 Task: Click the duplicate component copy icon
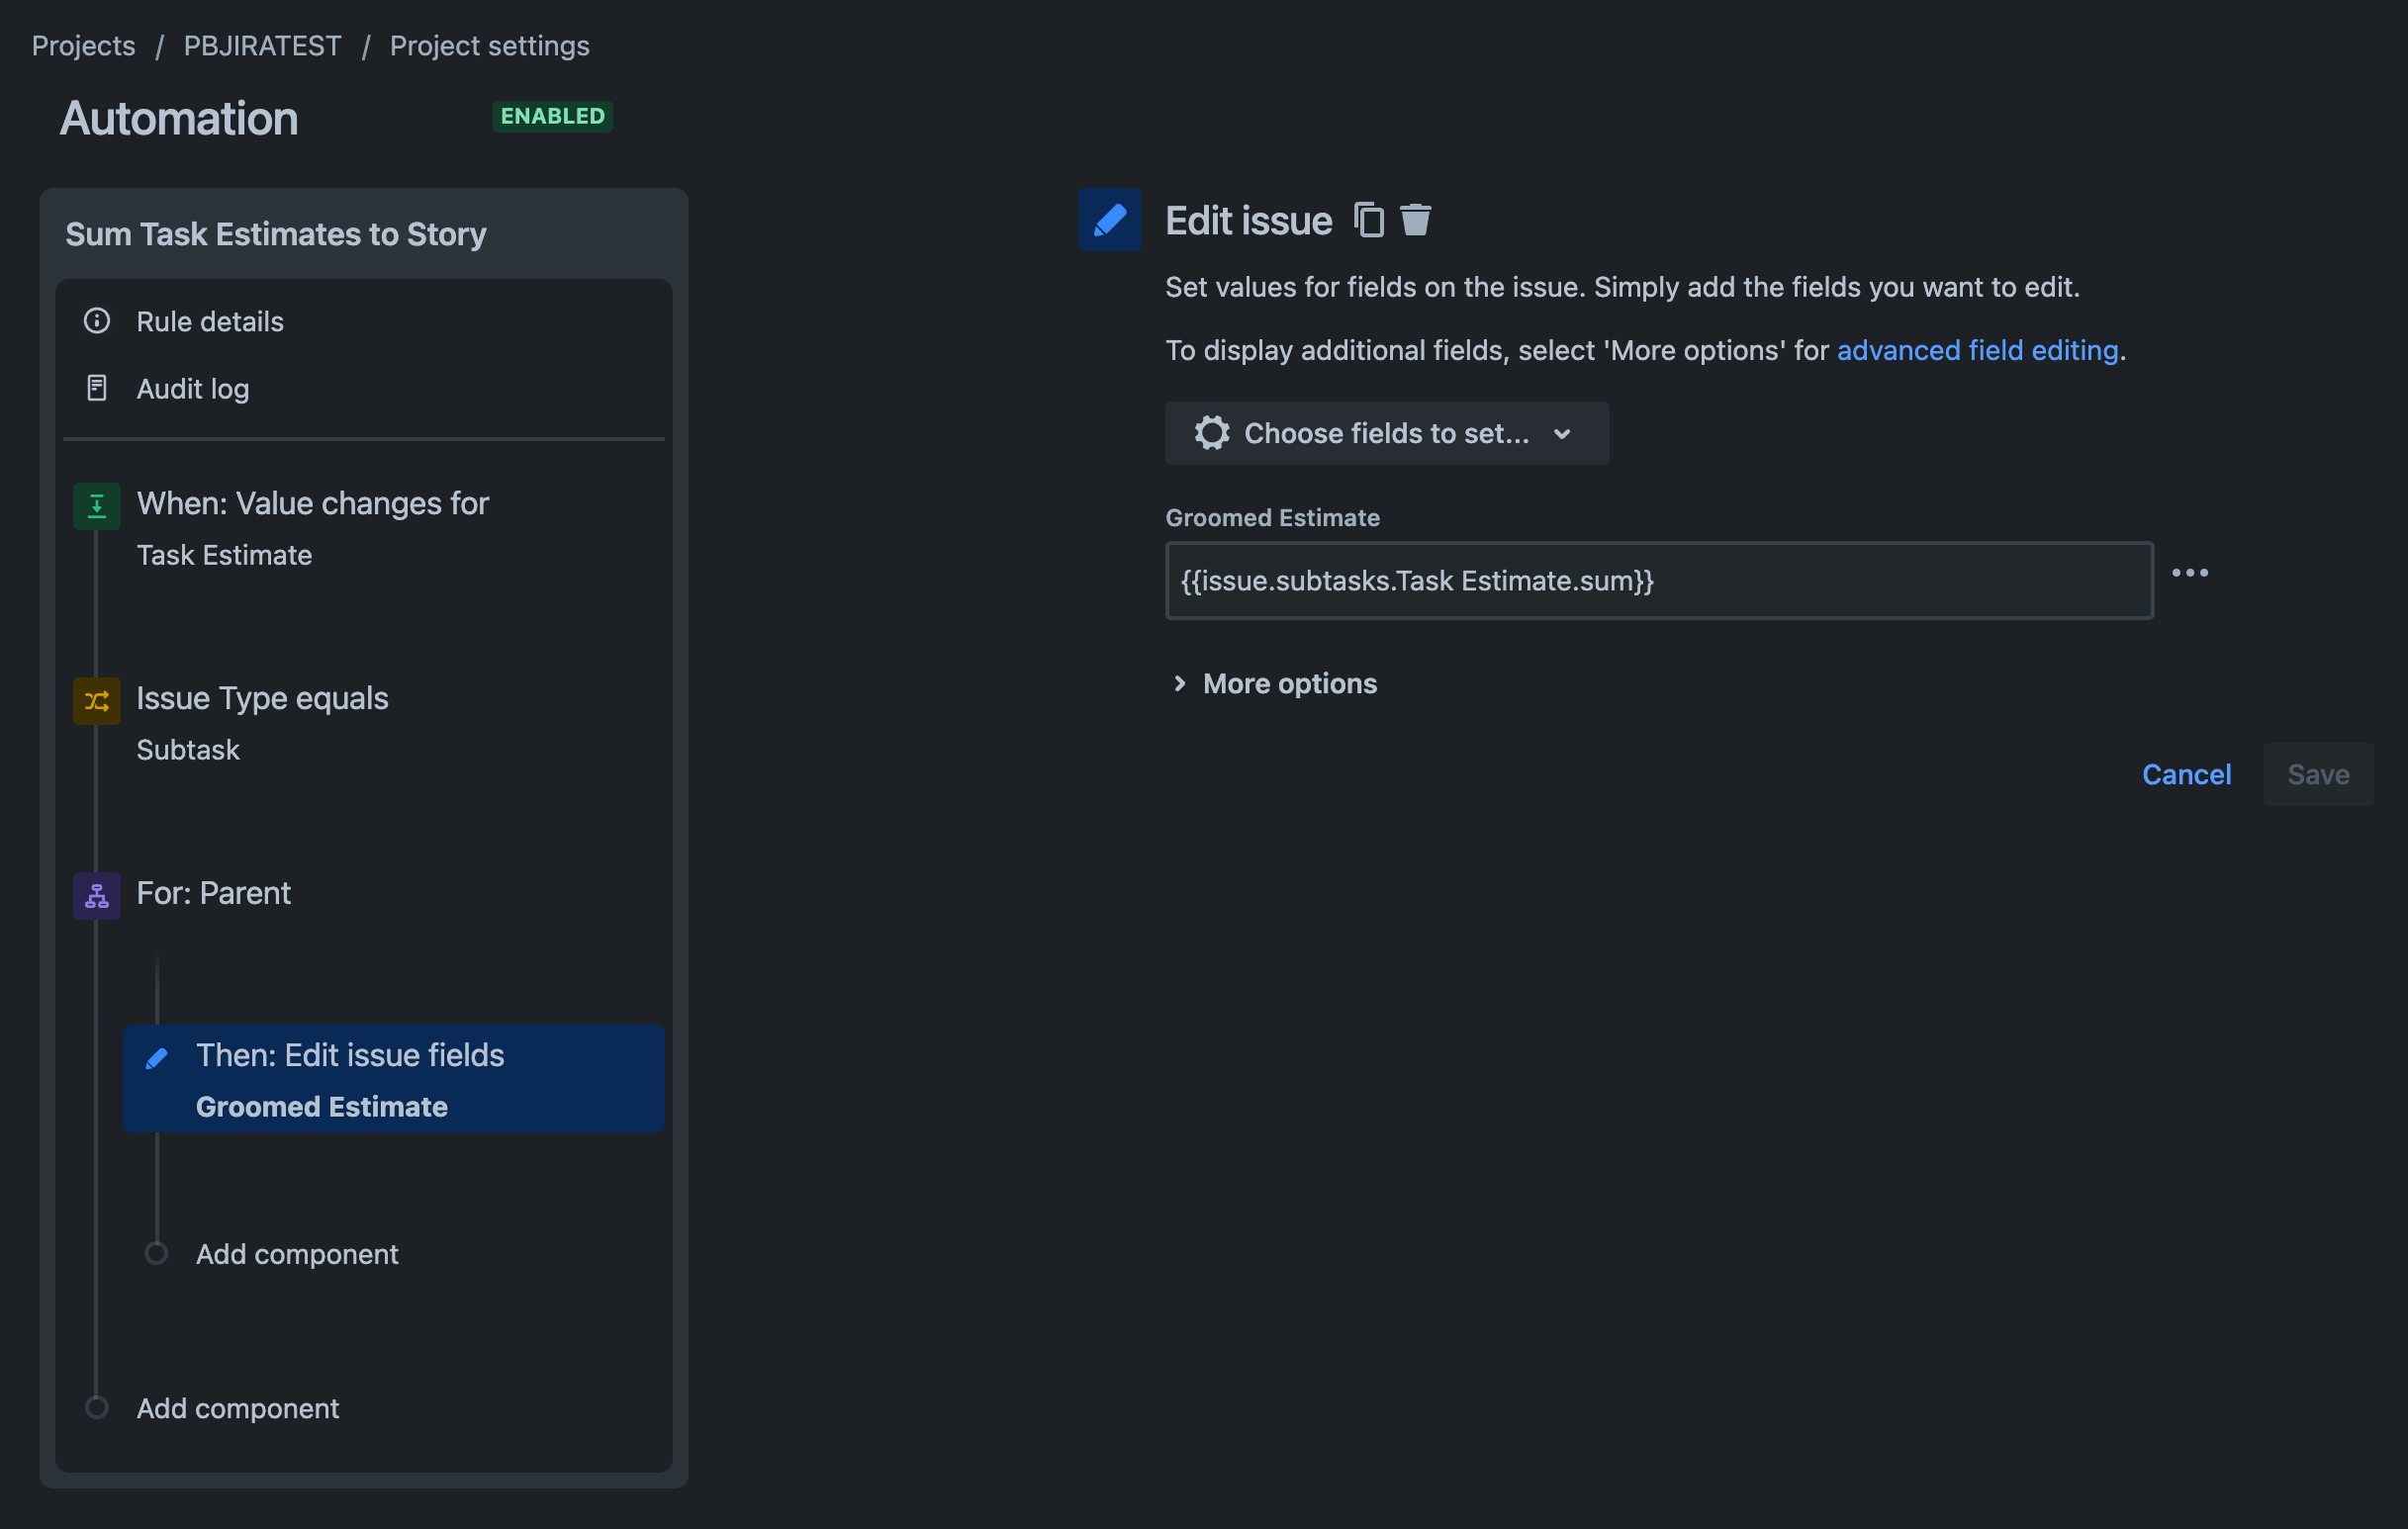pyautogui.click(x=1369, y=220)
